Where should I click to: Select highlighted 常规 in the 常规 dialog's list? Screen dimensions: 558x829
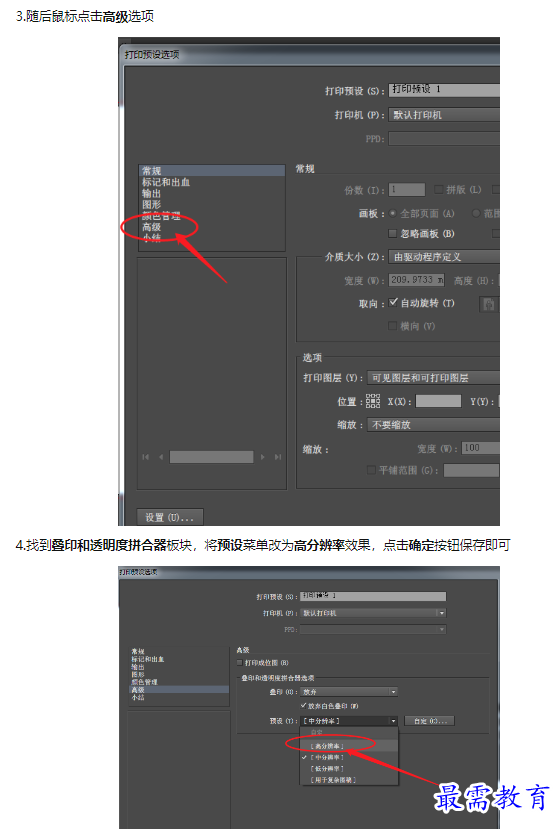point(212,171)
